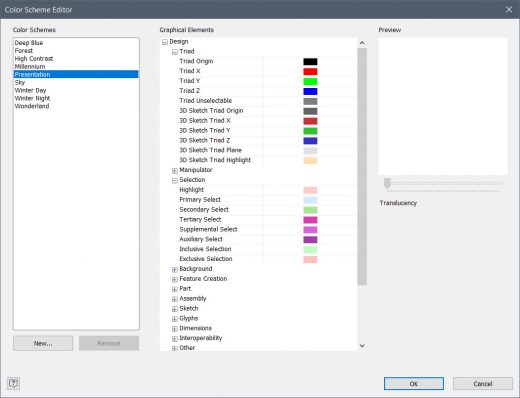
Task: Click the Inclusive Selection color swatch
Action: pos(310,250)
